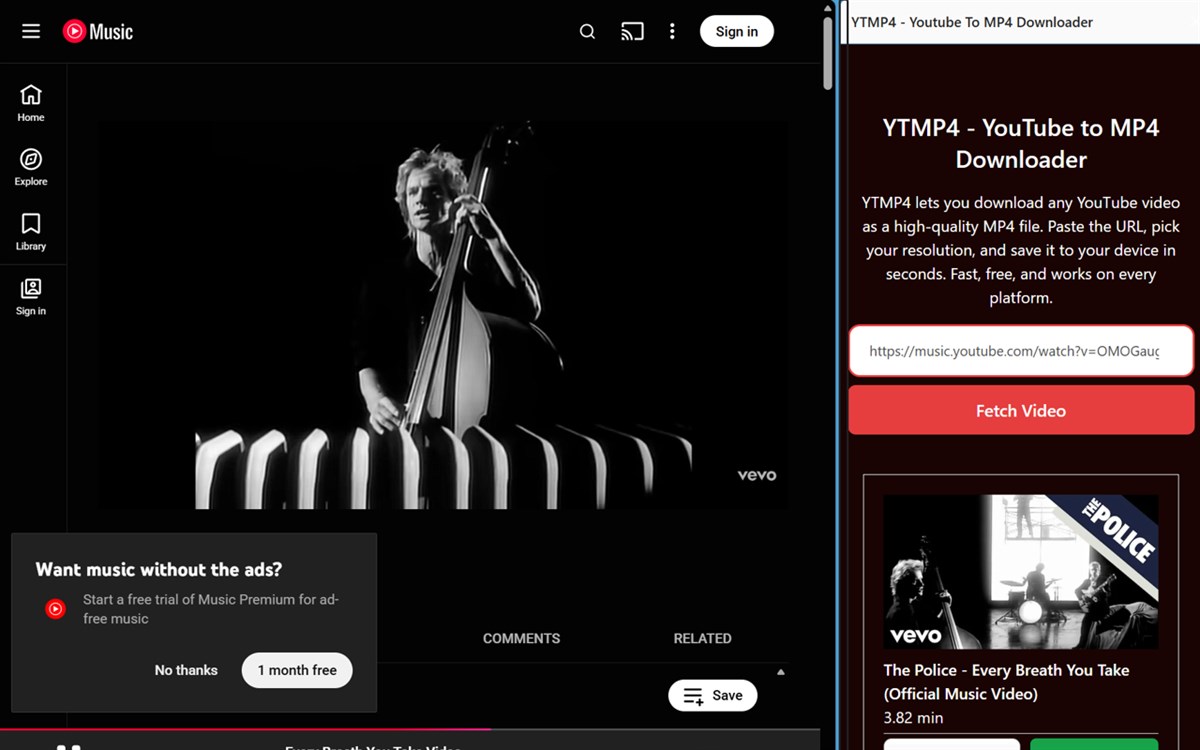Click The Police video thumbnail
This screenshot has height=750, width=1200.
coord(1021,572)
